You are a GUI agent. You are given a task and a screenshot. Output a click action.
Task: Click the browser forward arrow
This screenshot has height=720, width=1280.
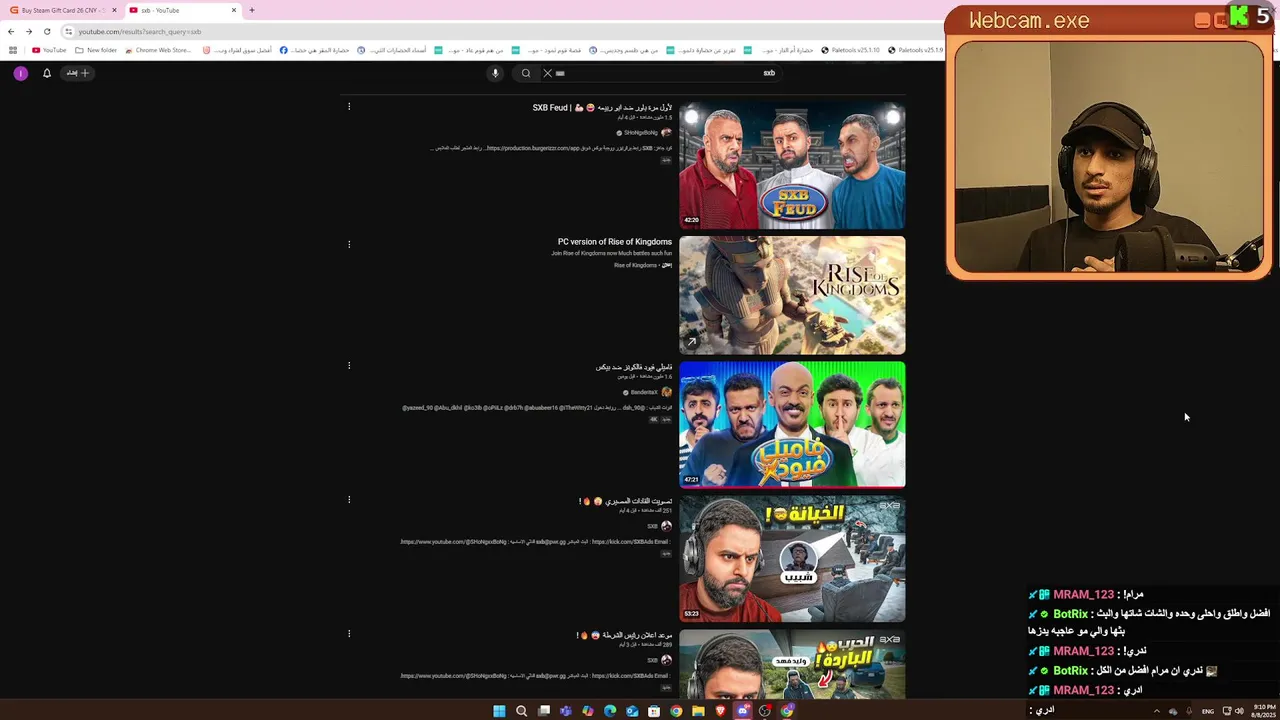pos(29,31)
